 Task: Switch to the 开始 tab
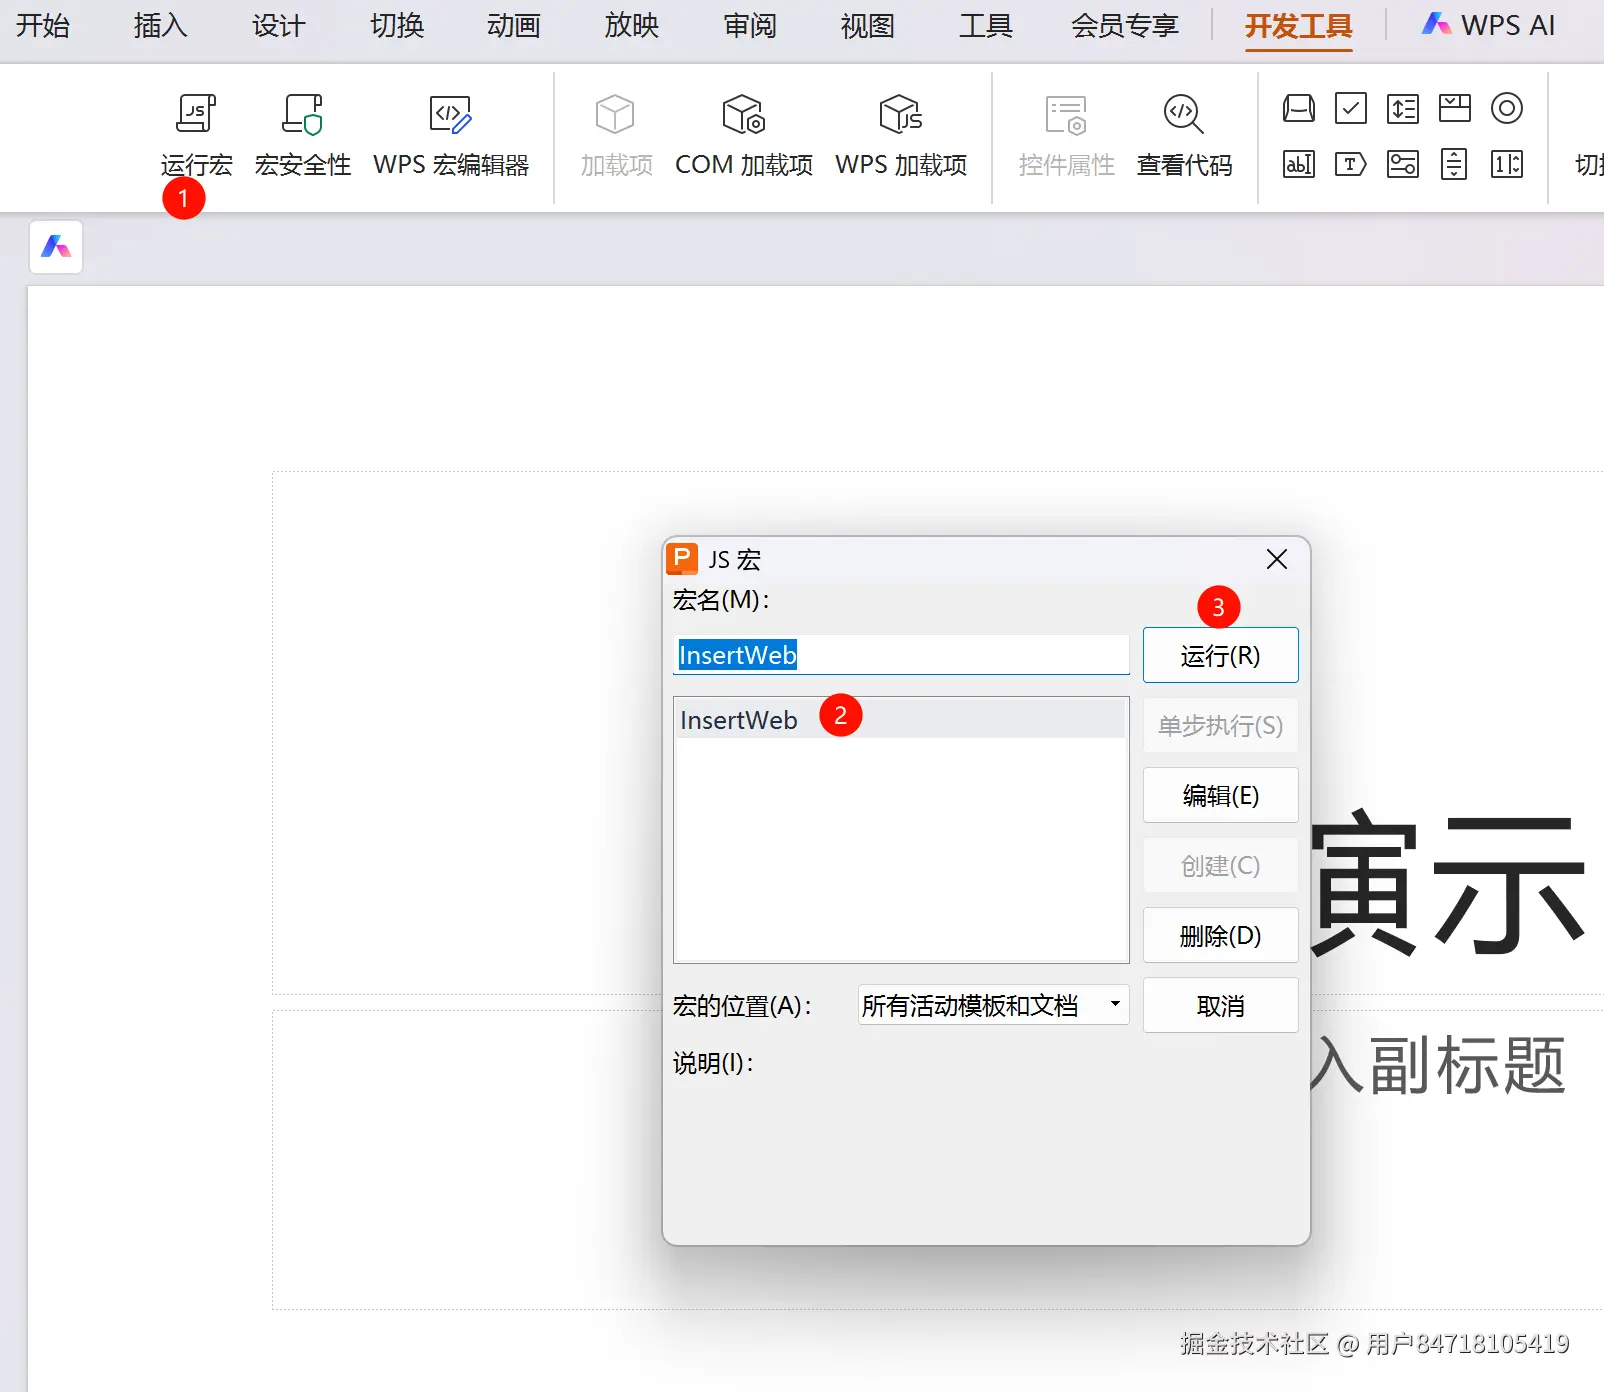tap(43, 26)
